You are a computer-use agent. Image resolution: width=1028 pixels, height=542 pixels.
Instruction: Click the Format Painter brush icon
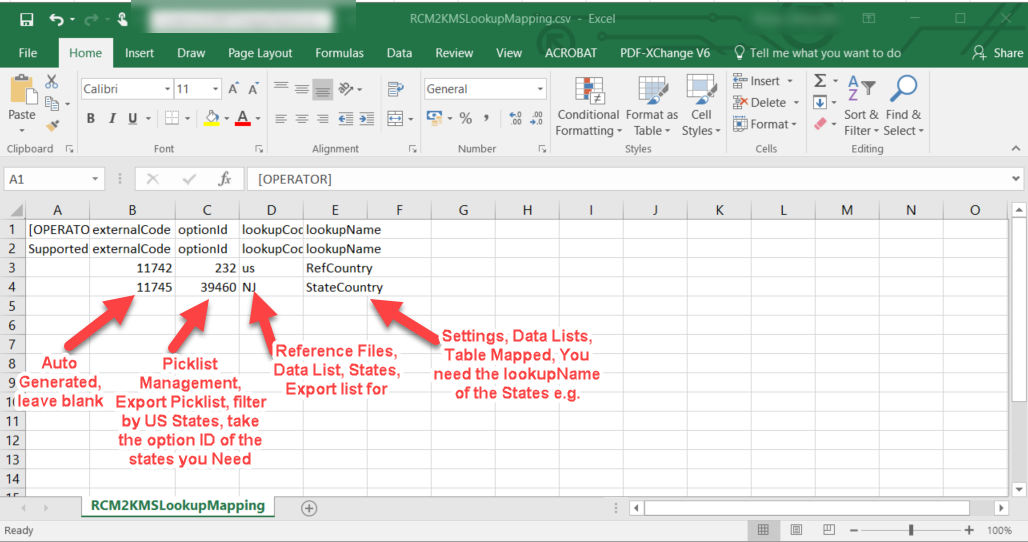[x=52, y=125]
